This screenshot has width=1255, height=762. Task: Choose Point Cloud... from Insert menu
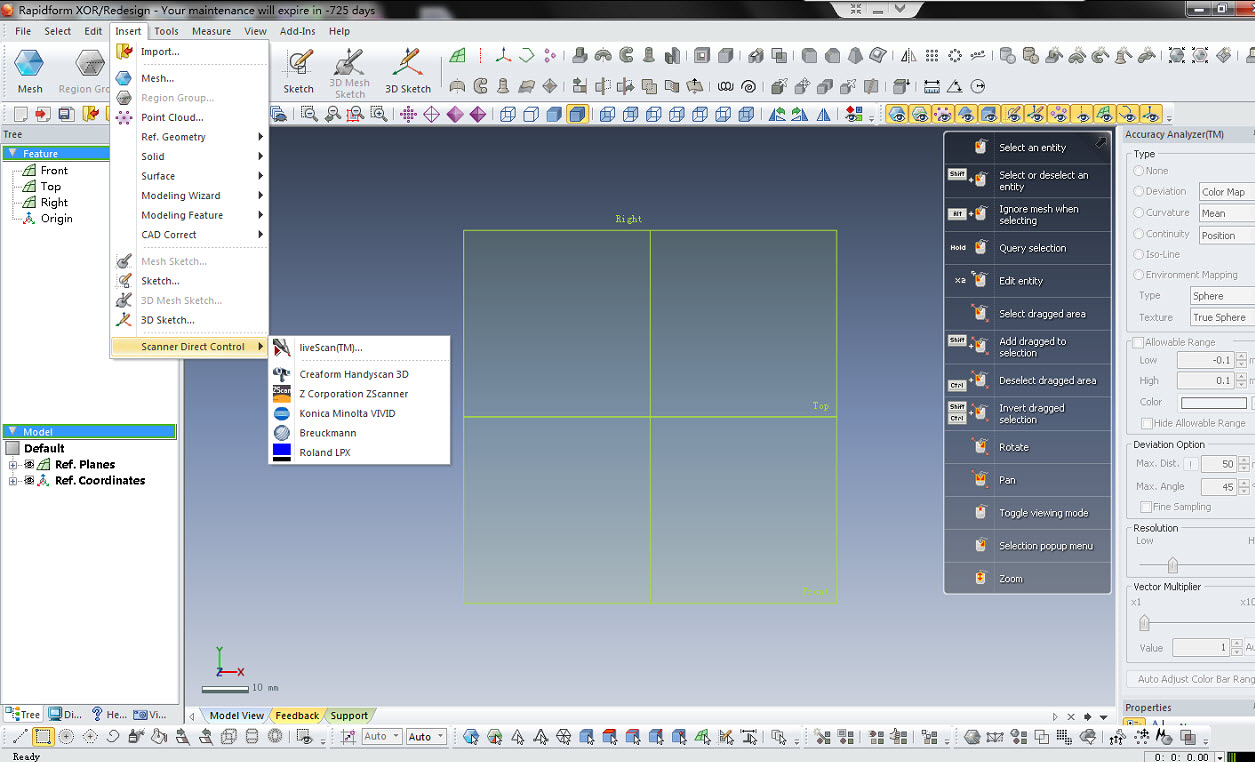tap(190, 117)
